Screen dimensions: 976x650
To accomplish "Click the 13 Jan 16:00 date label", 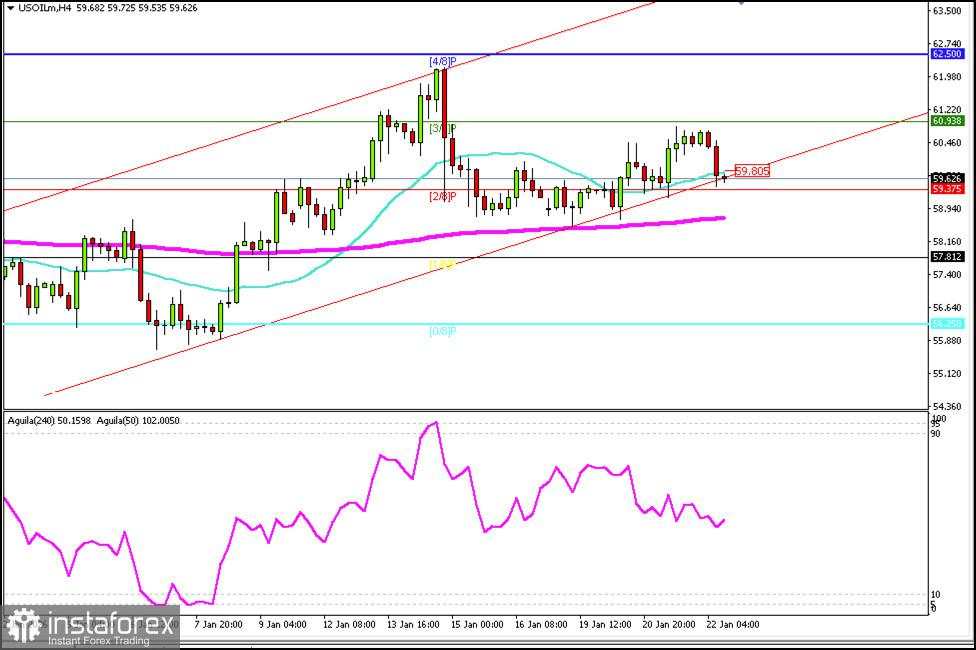I will [x=411, y=624].
